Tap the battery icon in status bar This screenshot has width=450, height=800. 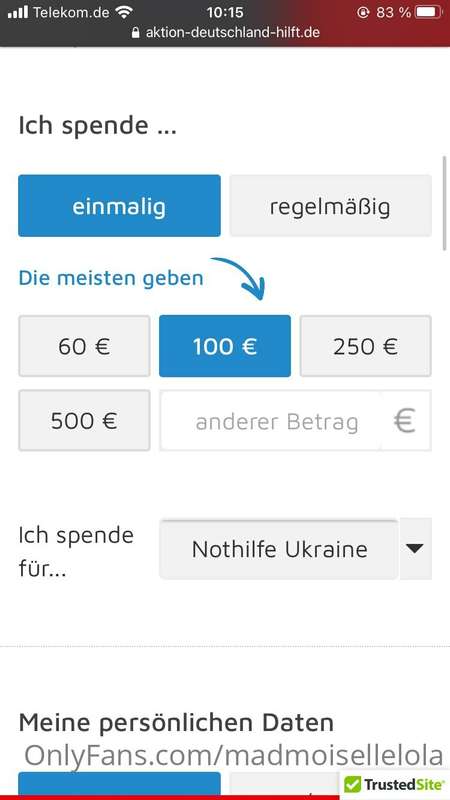pos(429,12)
